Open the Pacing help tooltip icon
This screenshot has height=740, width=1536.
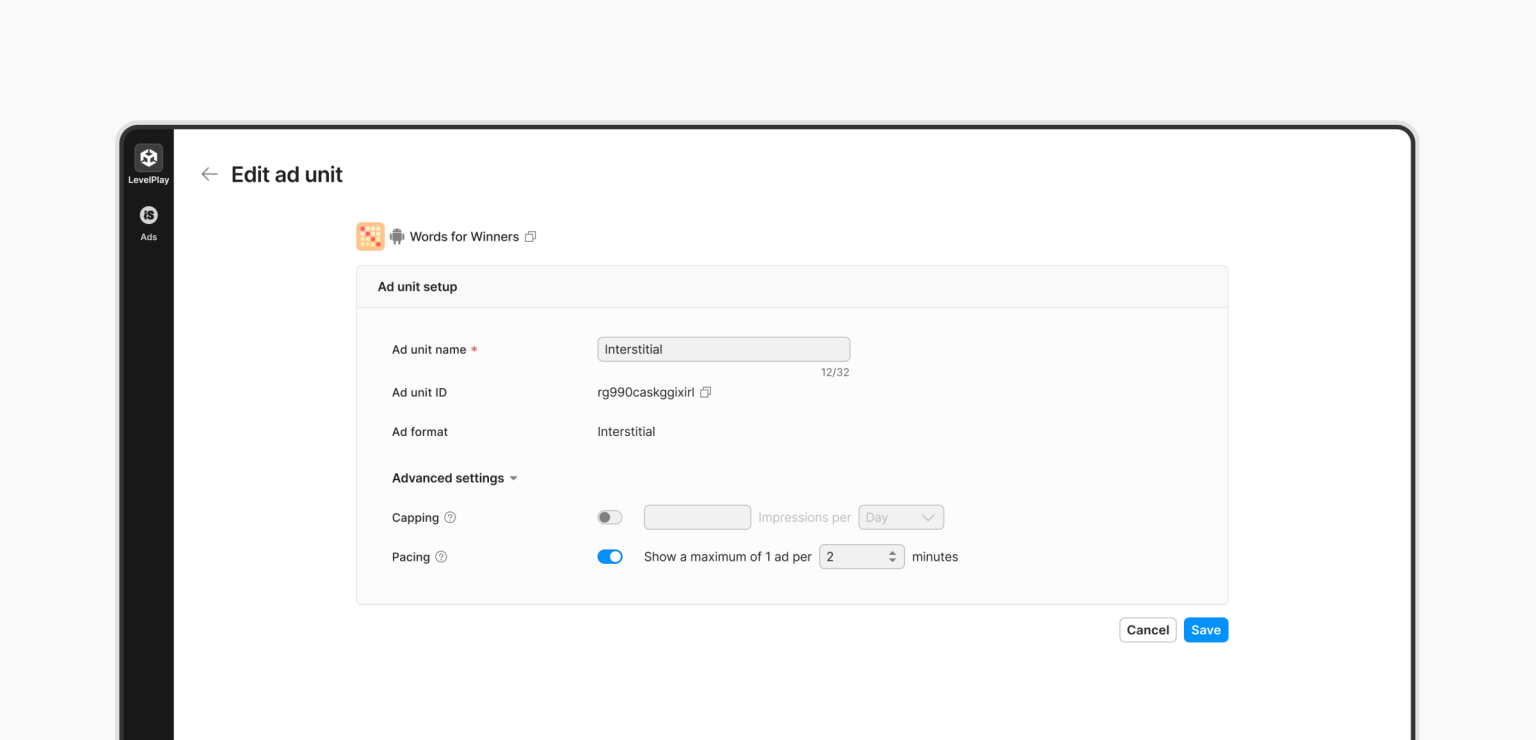440,557
